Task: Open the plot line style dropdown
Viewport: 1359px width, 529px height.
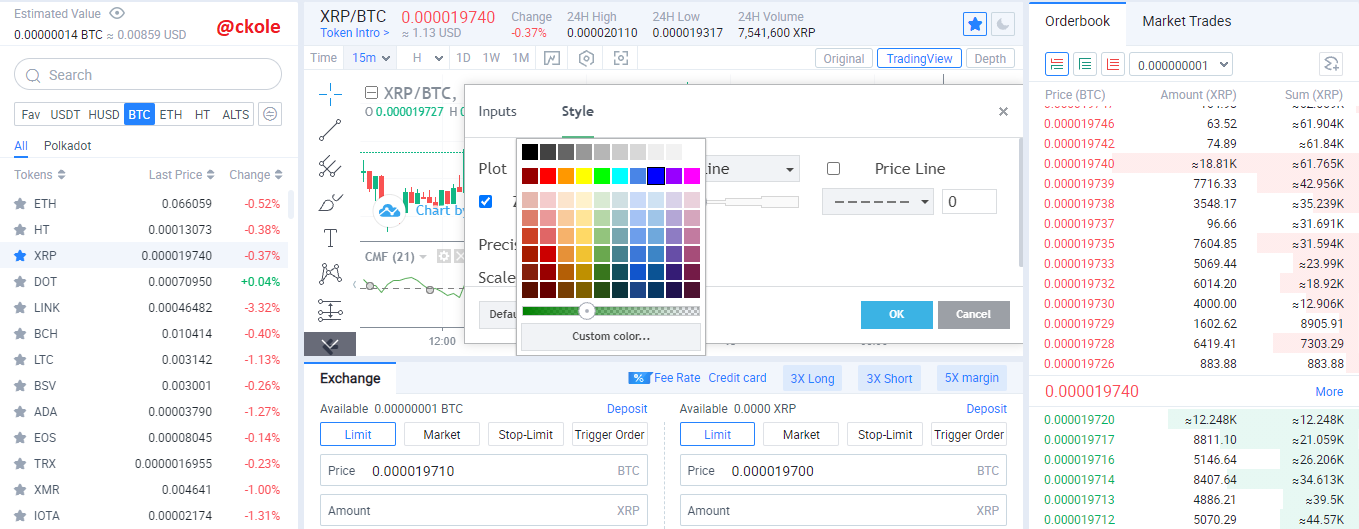Action: point(751,168)
